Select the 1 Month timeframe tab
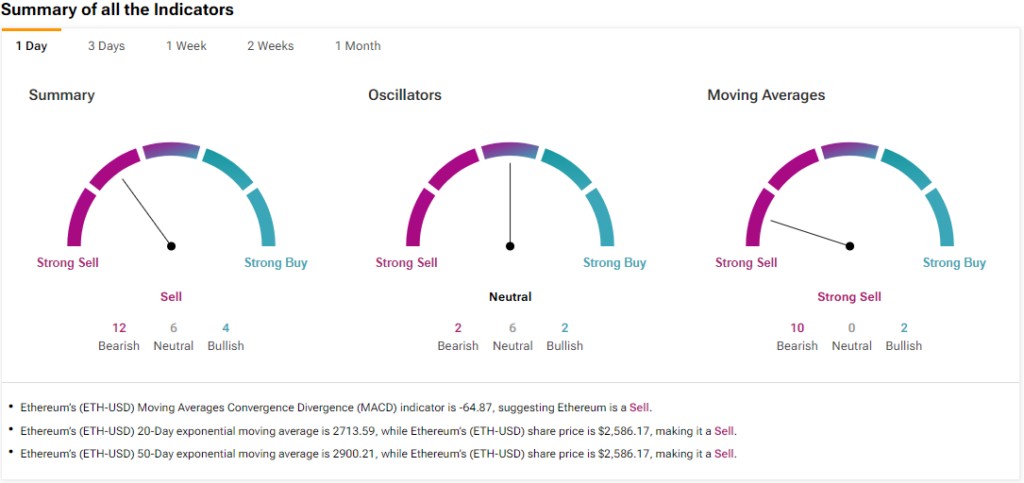The width and height of the screenshot is (1024, 483). point(357,46)
